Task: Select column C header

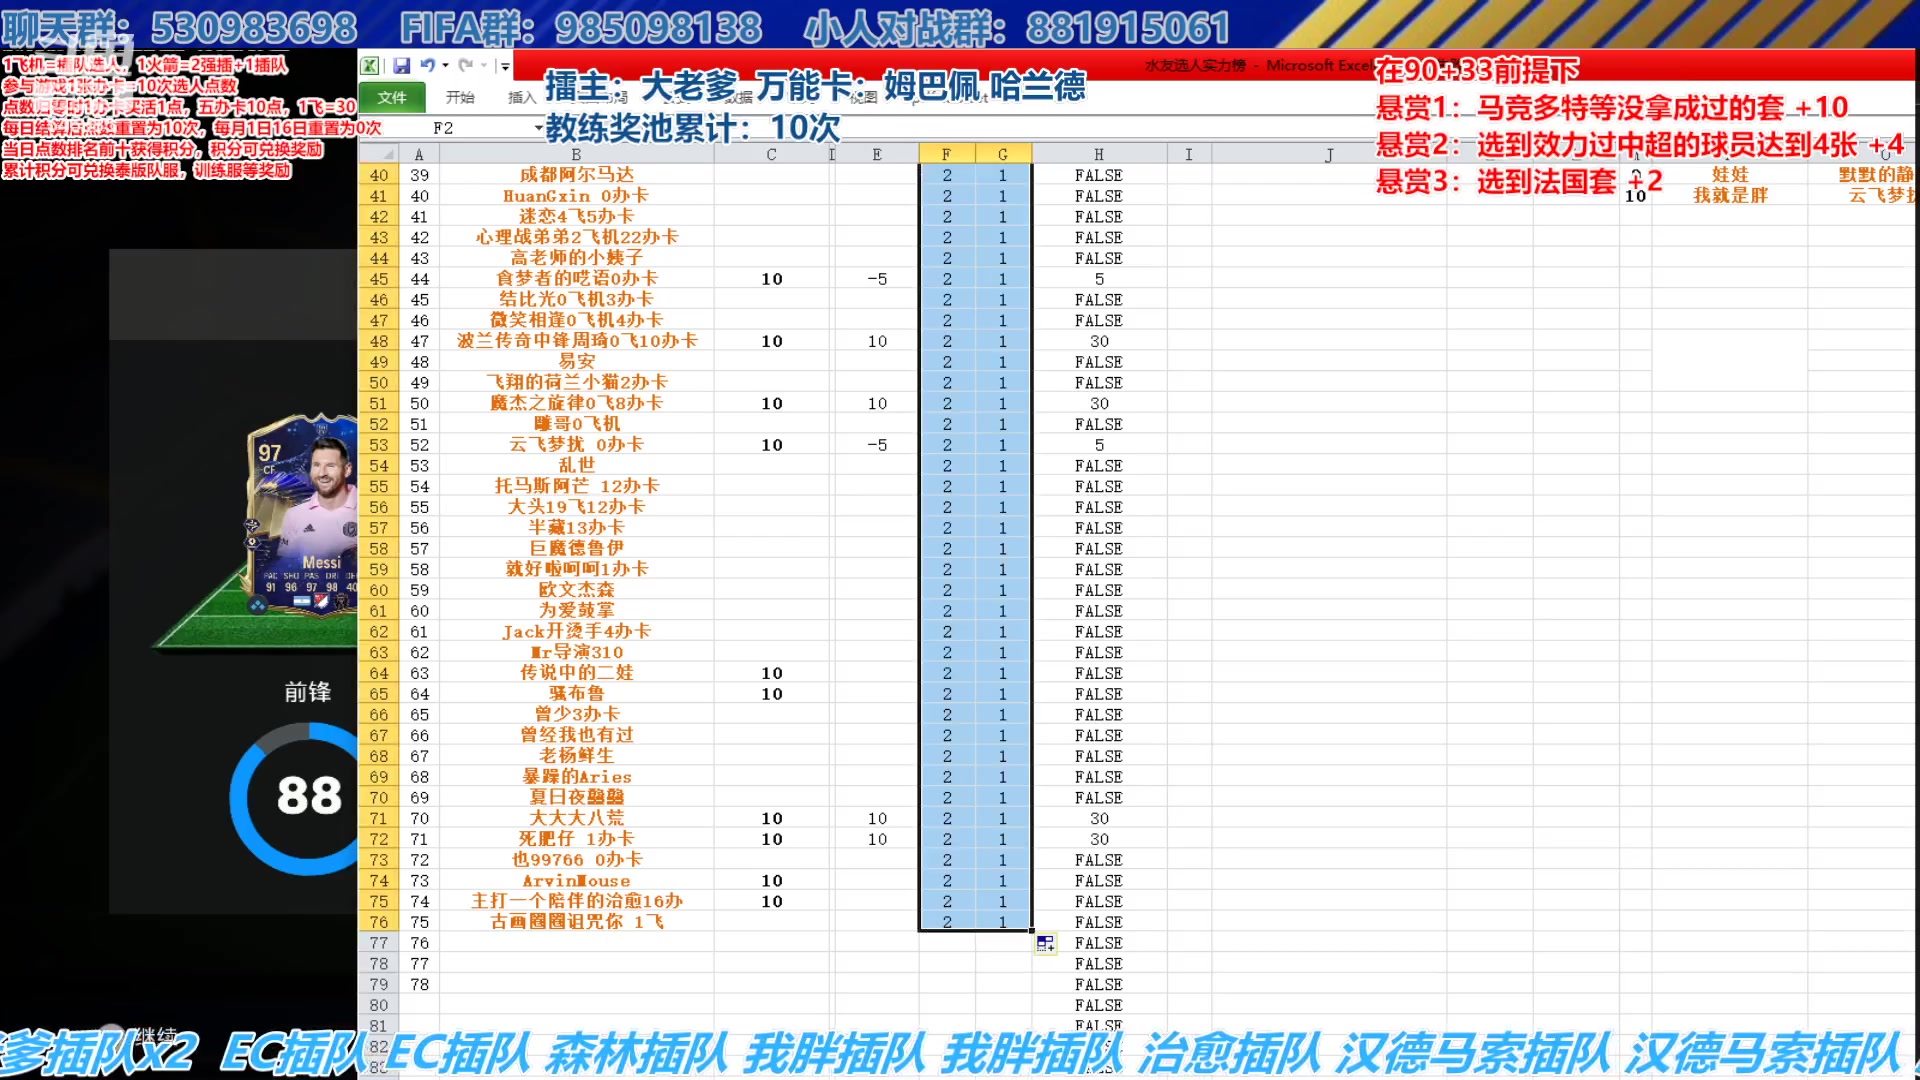Action: coord(771,154)
